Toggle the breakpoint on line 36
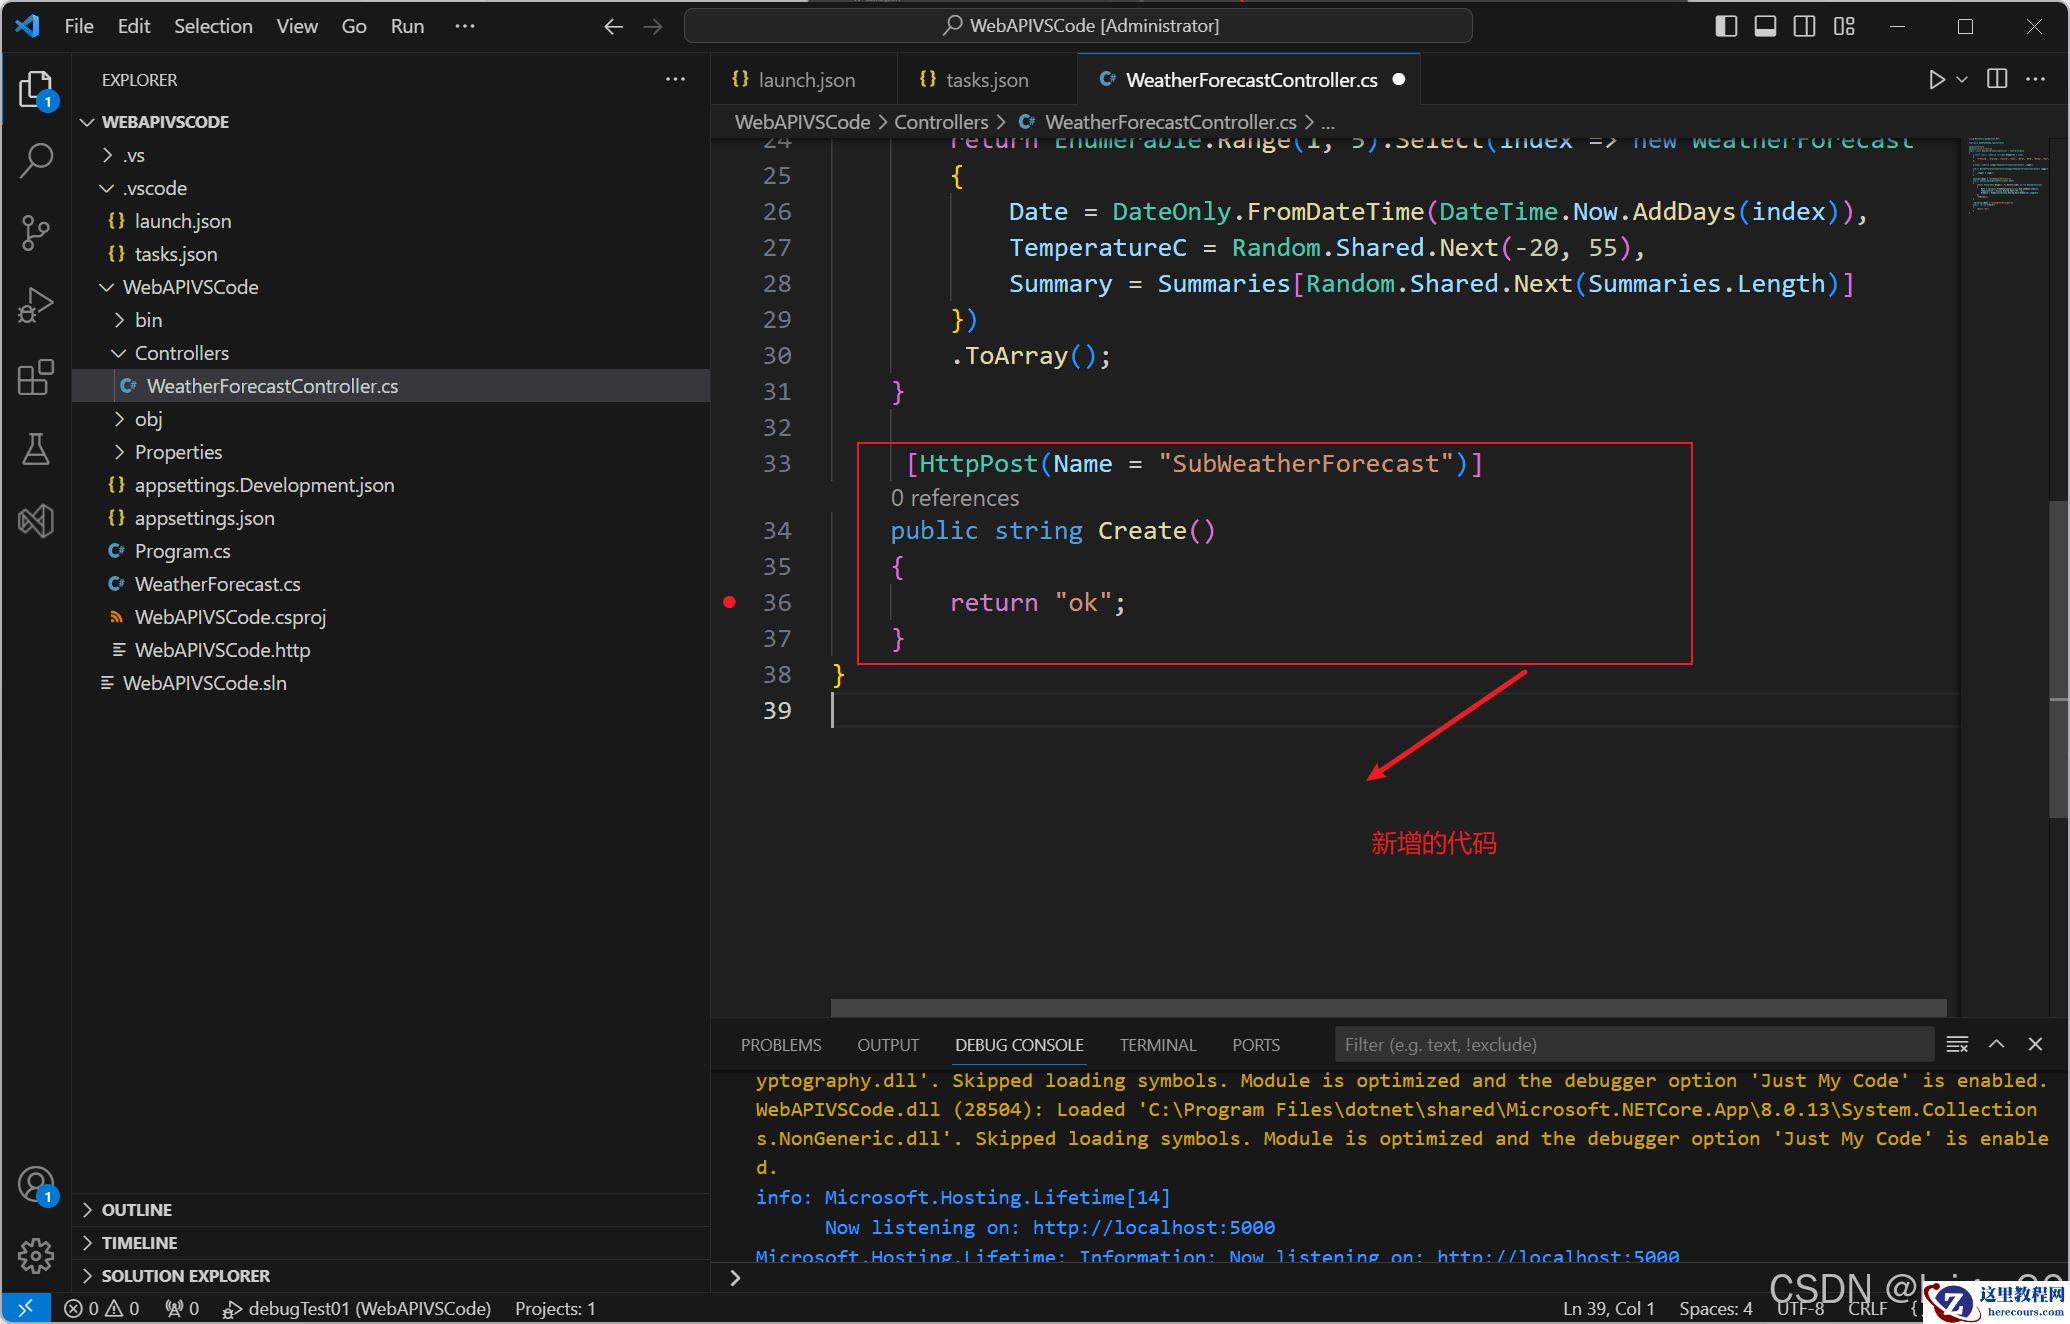The width and height of the screenshot is (2070, 1324). (x=730, y=602)
